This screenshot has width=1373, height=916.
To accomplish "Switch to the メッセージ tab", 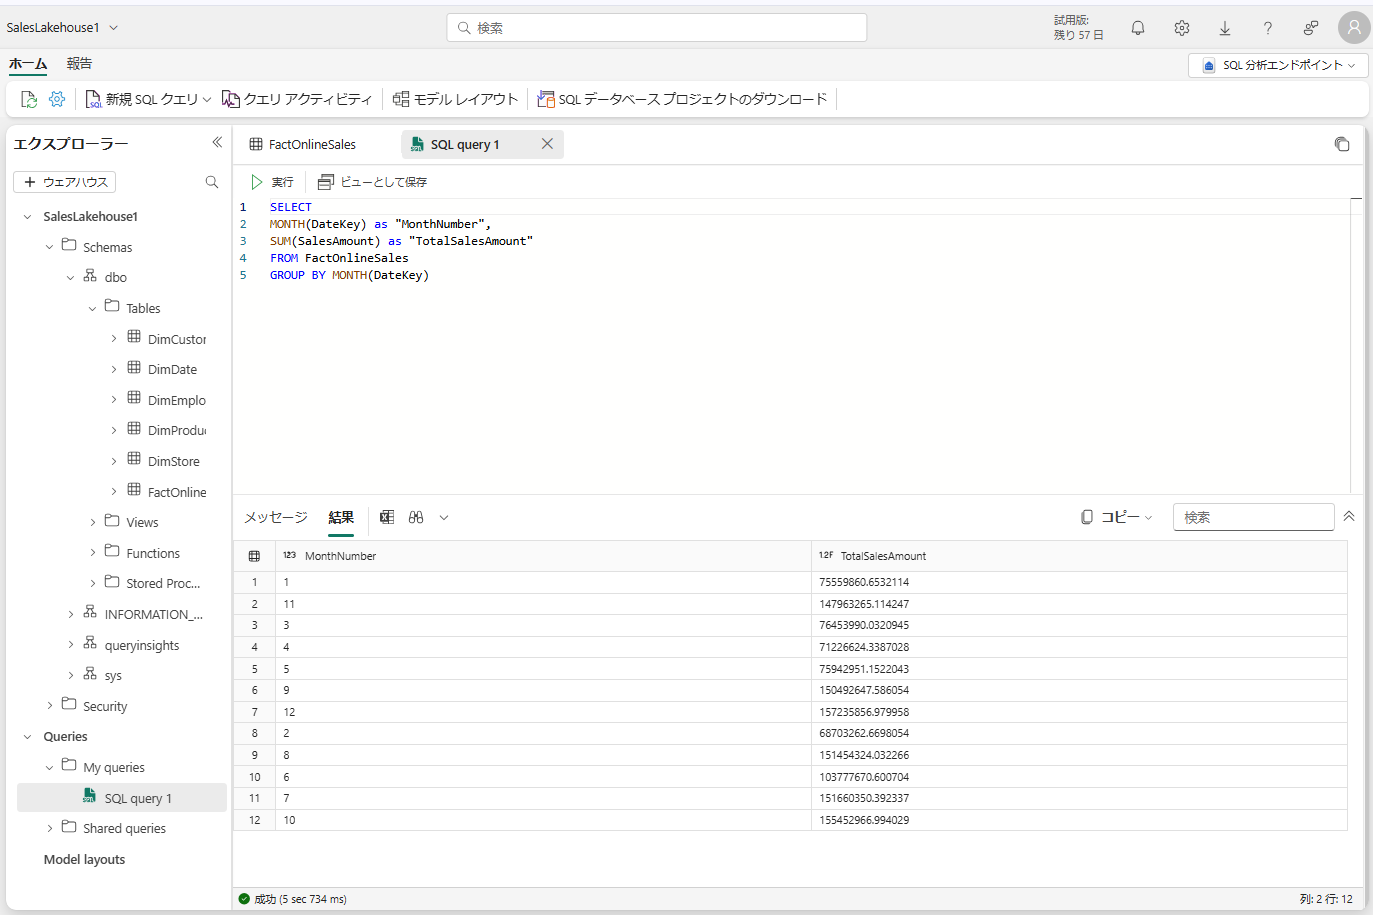I will [276, 517].
